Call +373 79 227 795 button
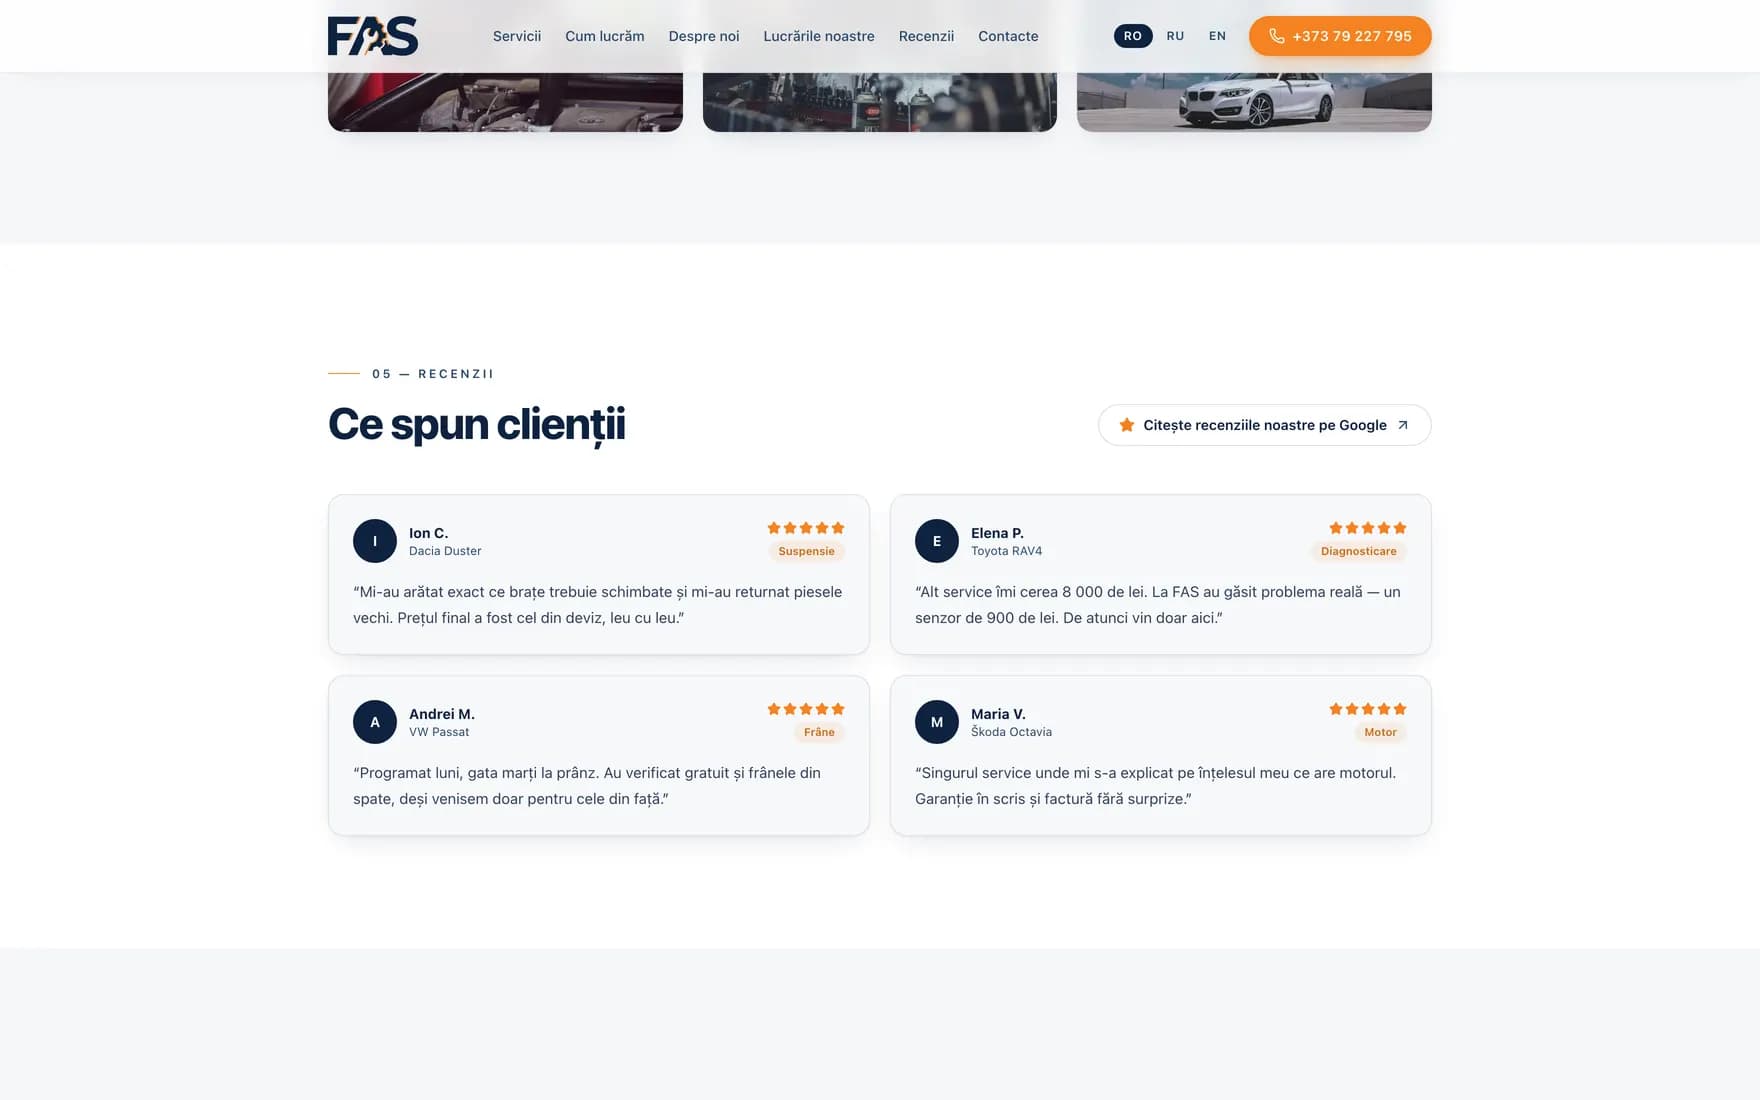This screenshot has height=1100, width=1760. click(x=1340, y=36)
